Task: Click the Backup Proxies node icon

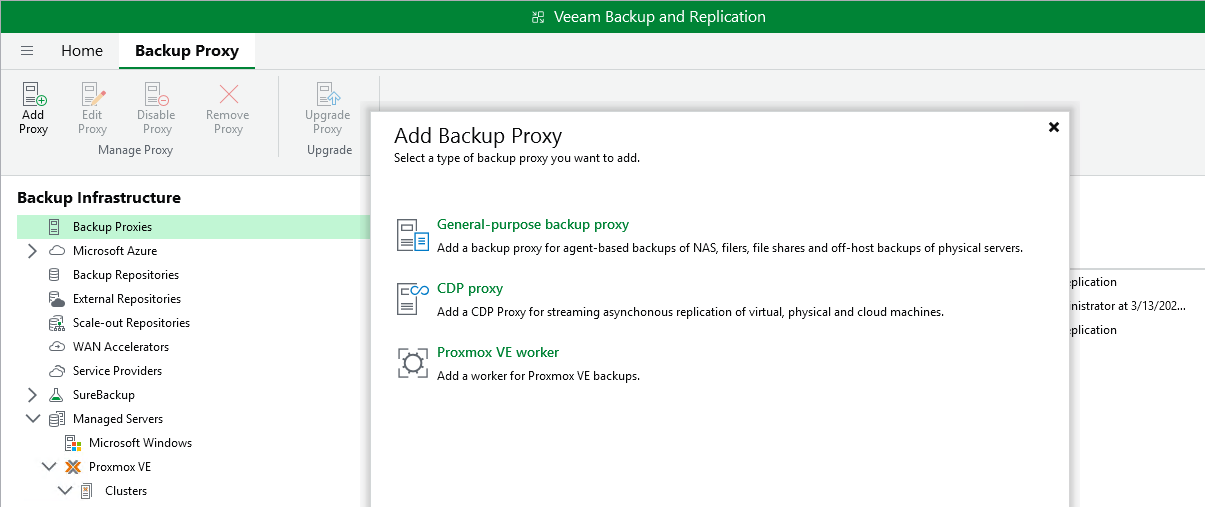Action: pos(54,227)
